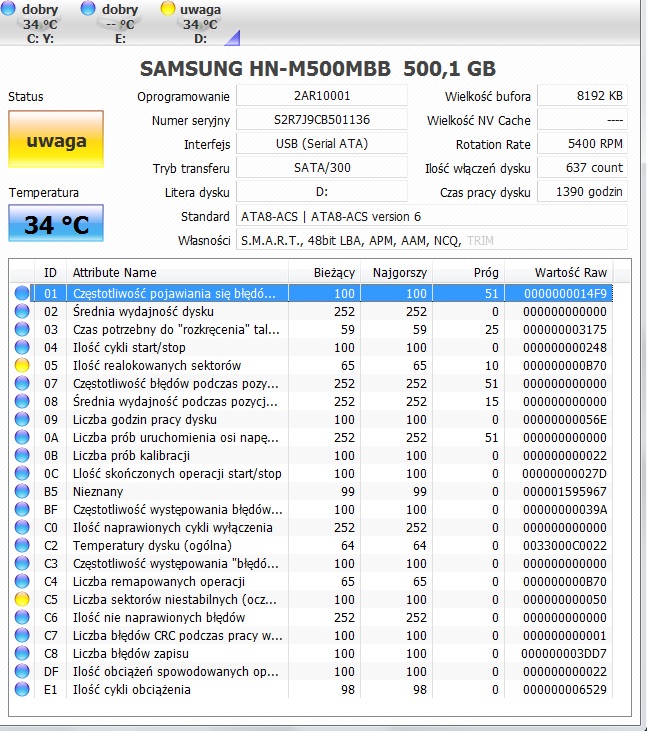Image resolution: width=647 pixels, height=731 pixels.
Task: Click the blue status icon for attribute E1
Action: (22, 689)
